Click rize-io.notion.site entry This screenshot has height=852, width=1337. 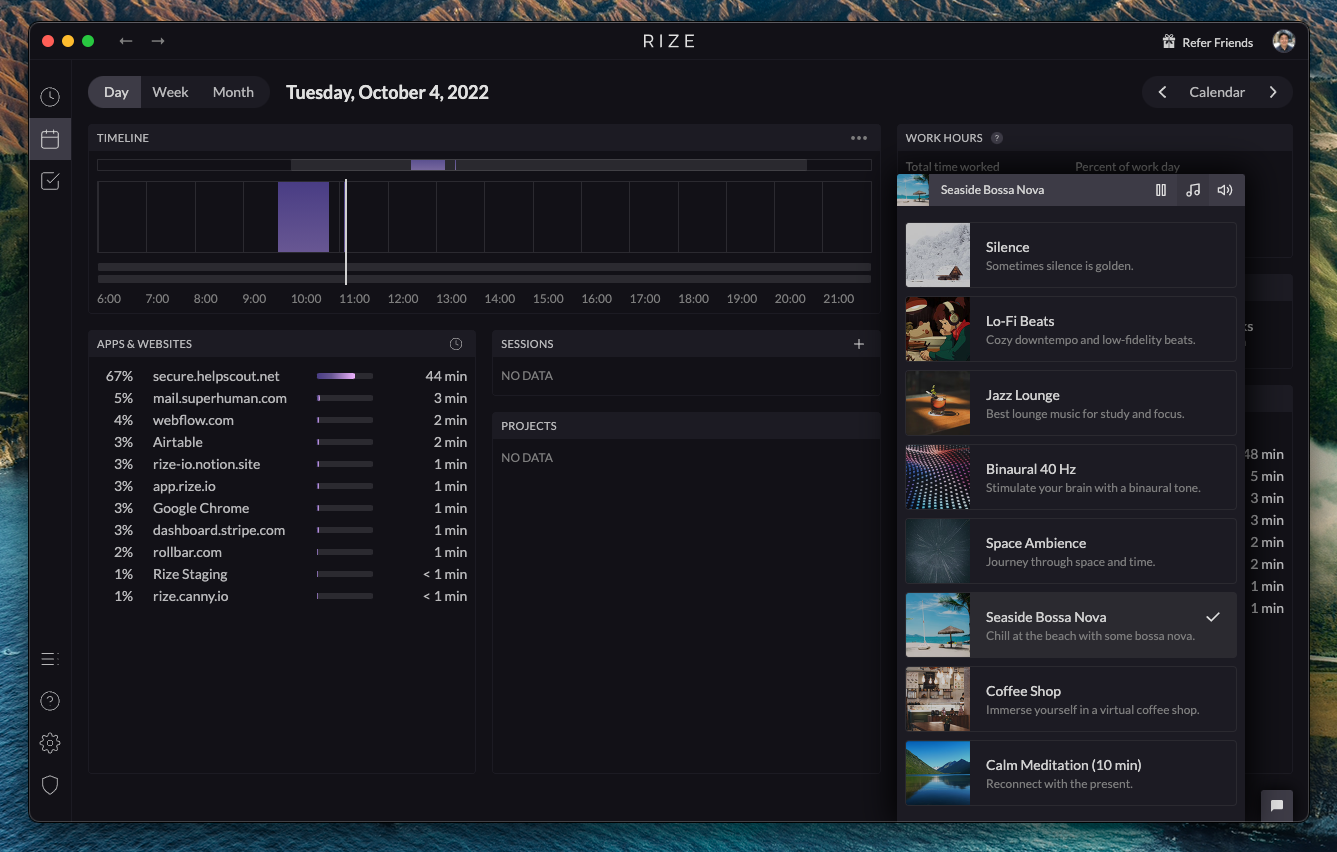click(x=206, y=464)
